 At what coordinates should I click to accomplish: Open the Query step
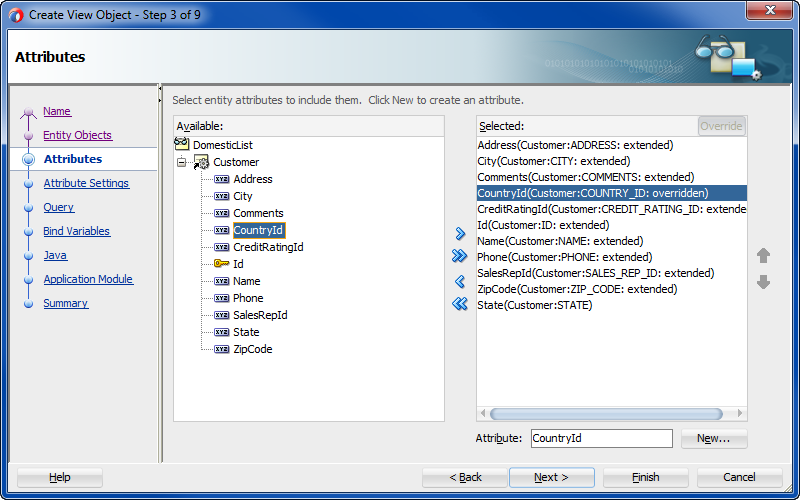[x=59, y=207]
